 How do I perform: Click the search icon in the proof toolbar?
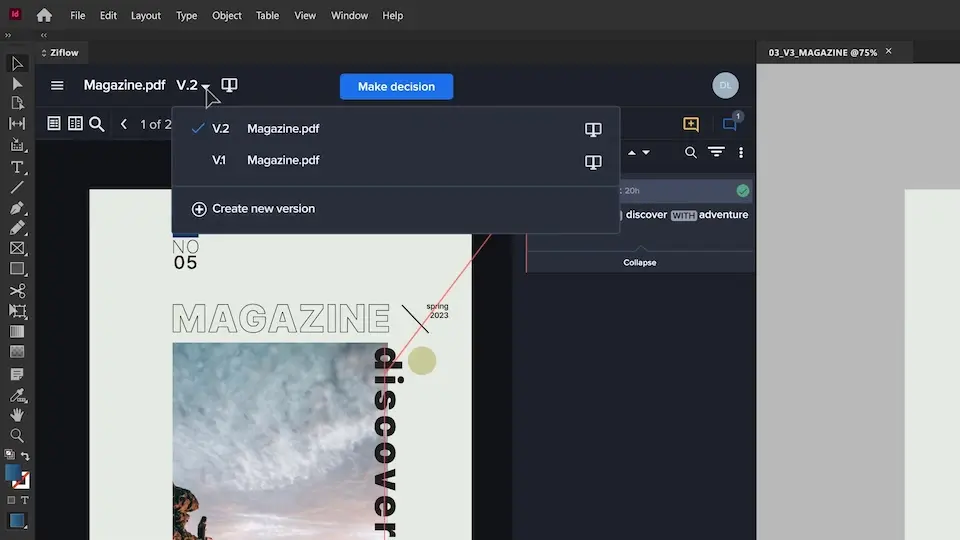click(97, 124)
